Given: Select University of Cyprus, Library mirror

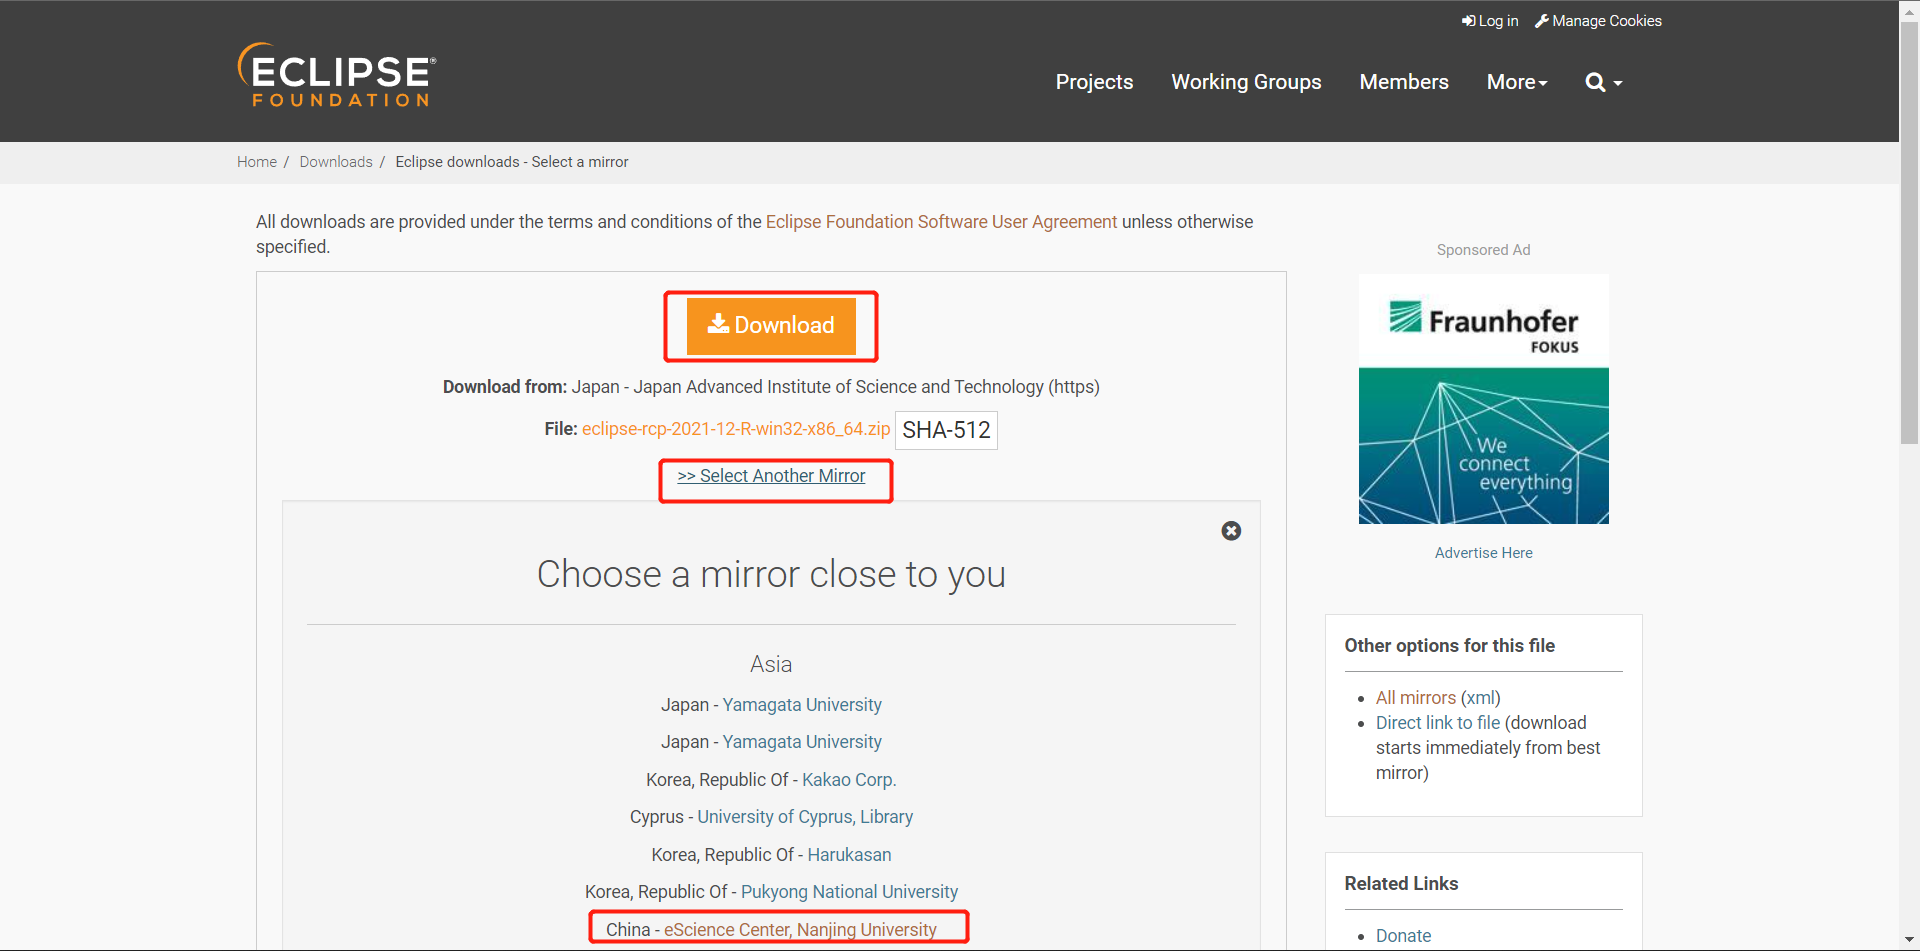Looking at the screenshot, I should [805, 817].
